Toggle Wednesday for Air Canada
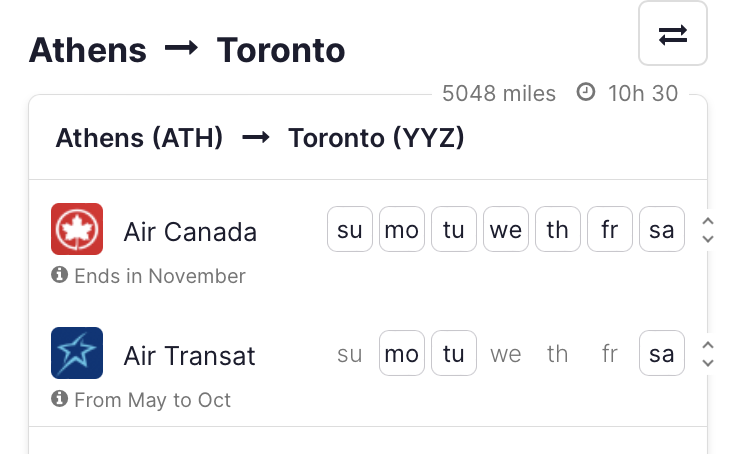 point(506,230)
